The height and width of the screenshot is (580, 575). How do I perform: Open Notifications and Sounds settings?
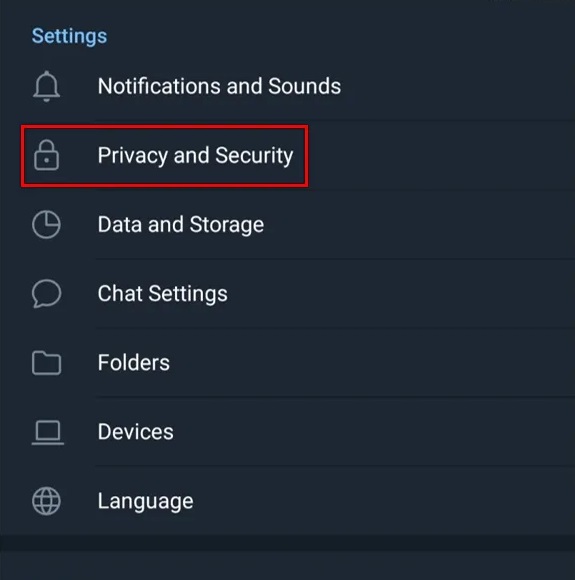219,86
